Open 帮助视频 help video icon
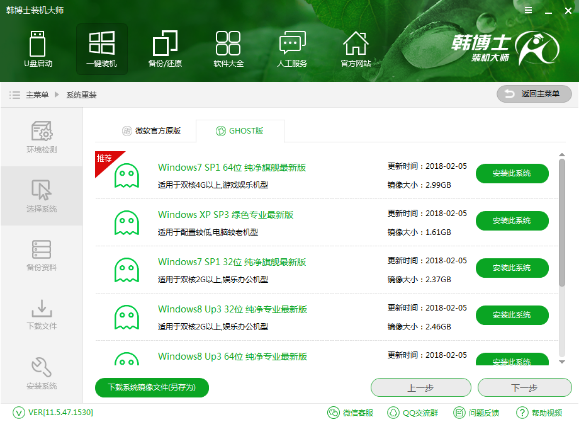This screenshot has width=584, height=443. coord(522,413)
